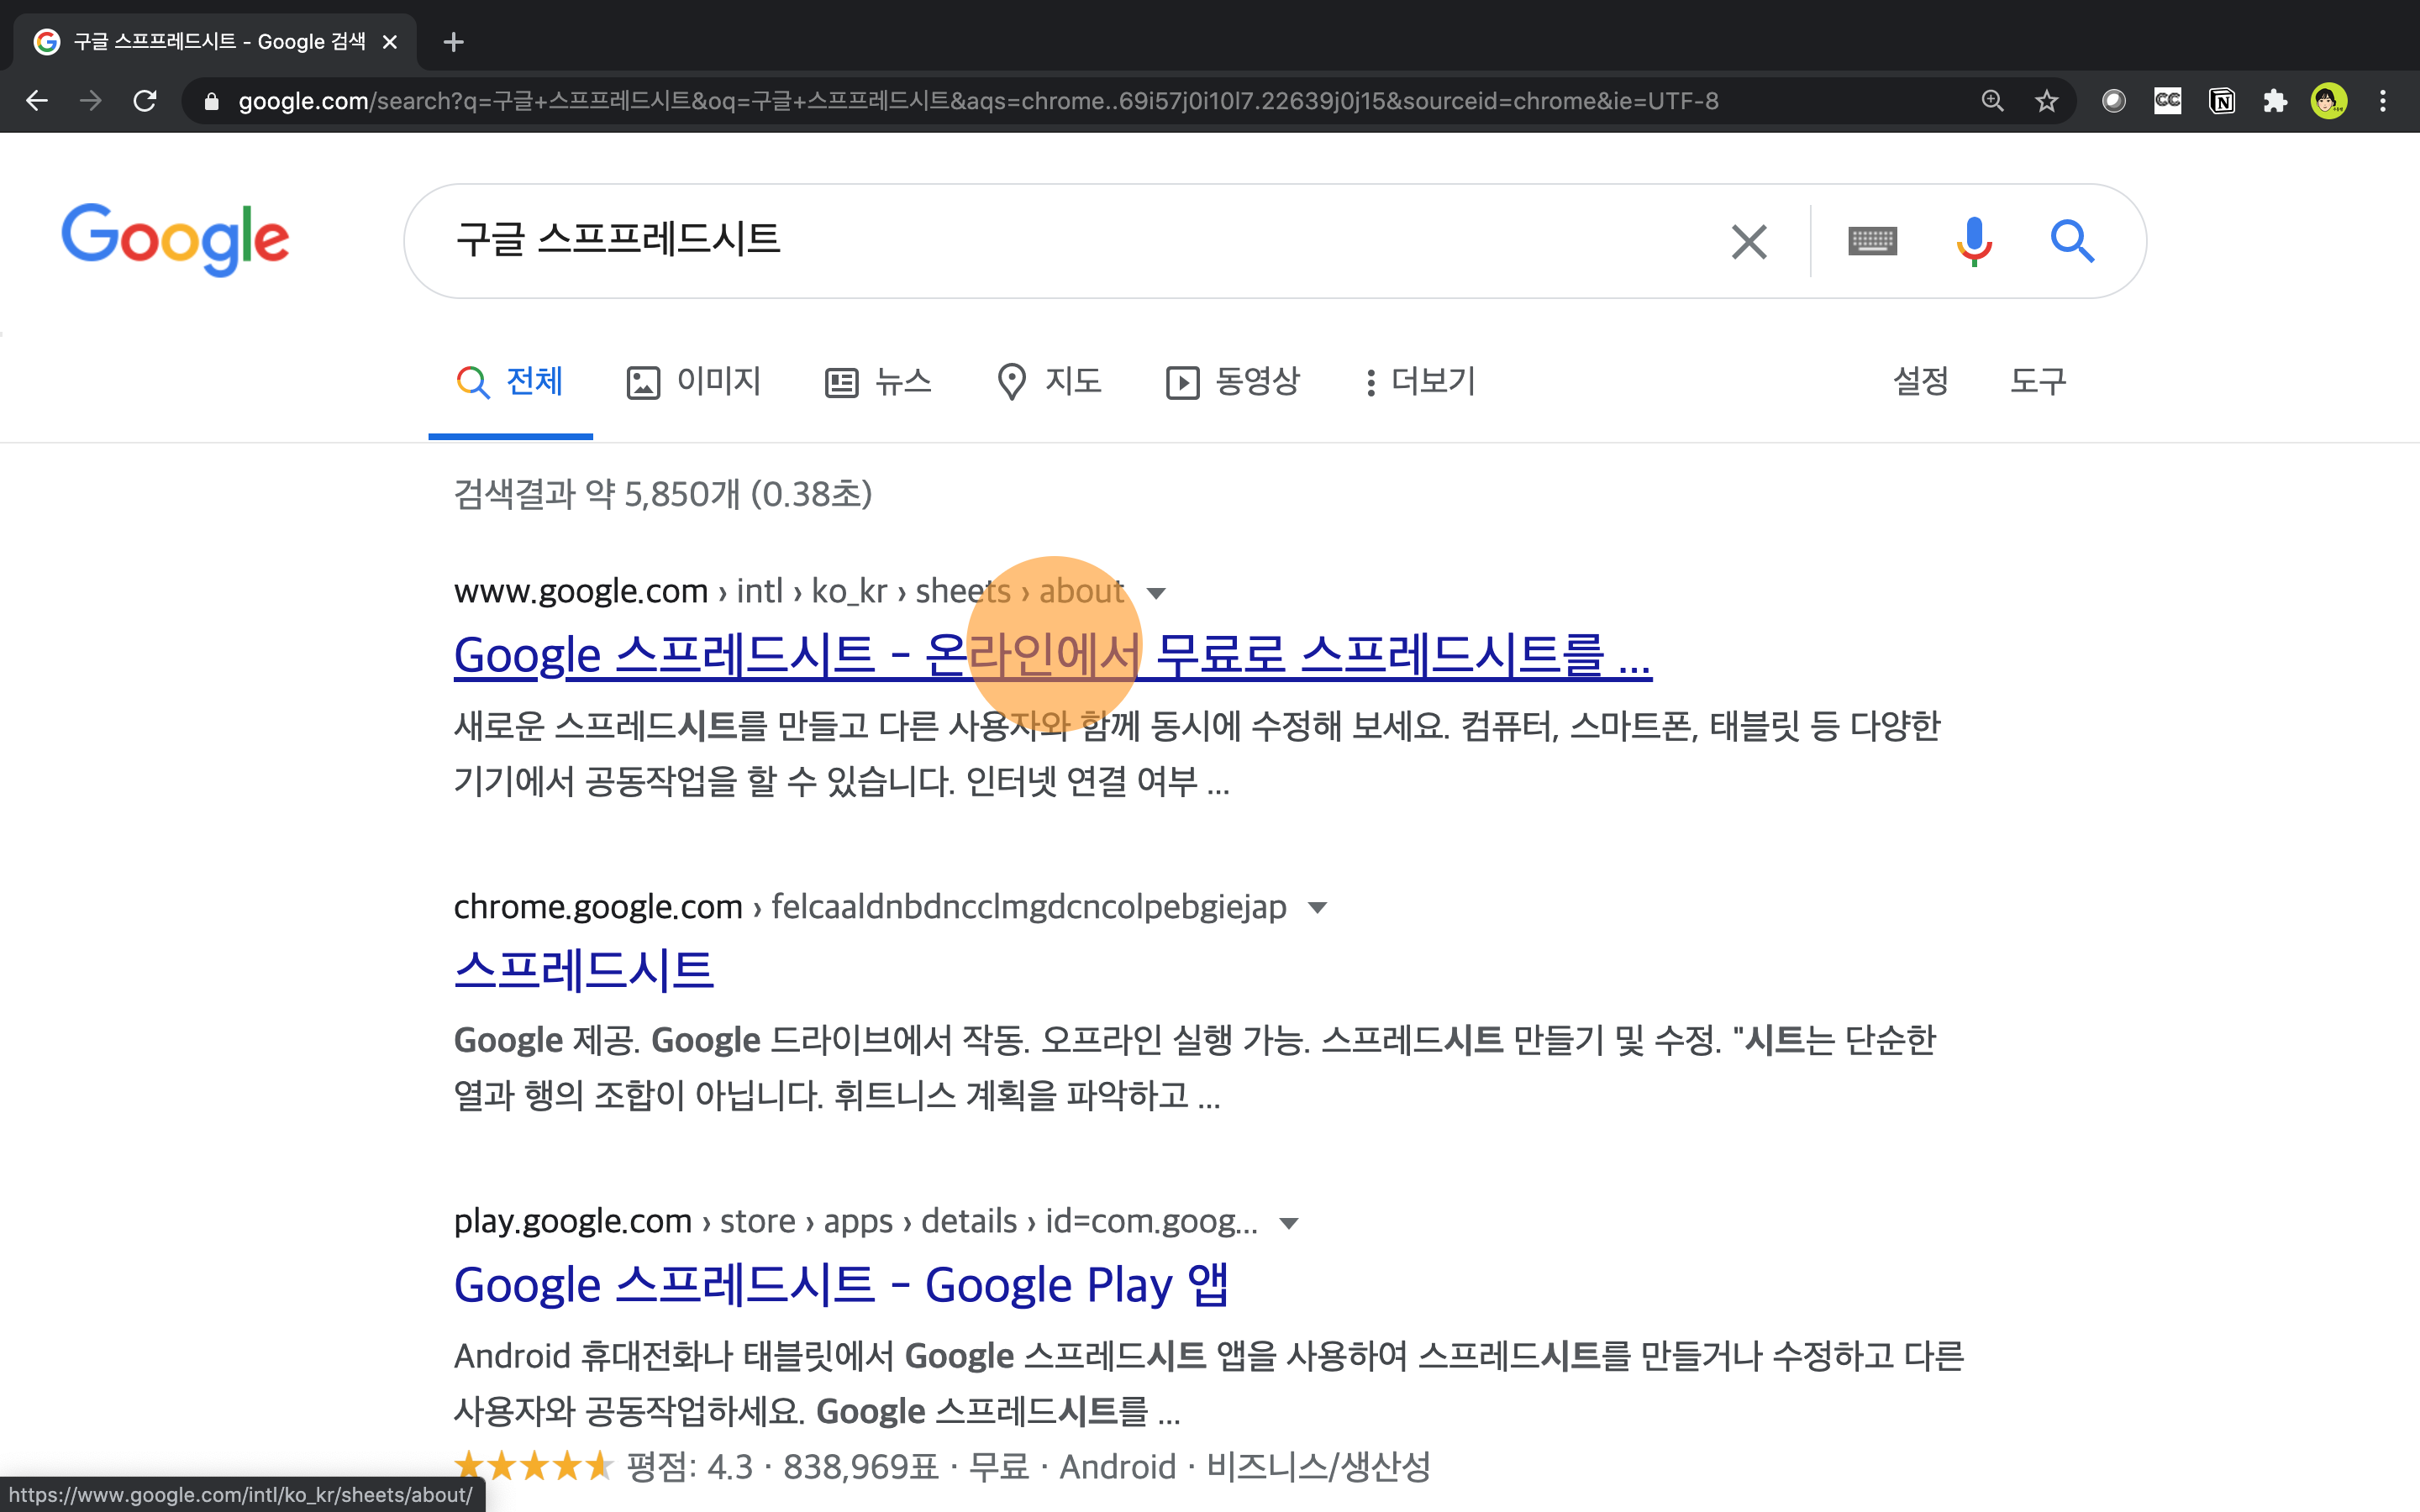Click the blue magnifier search button

pos(2072,241)
